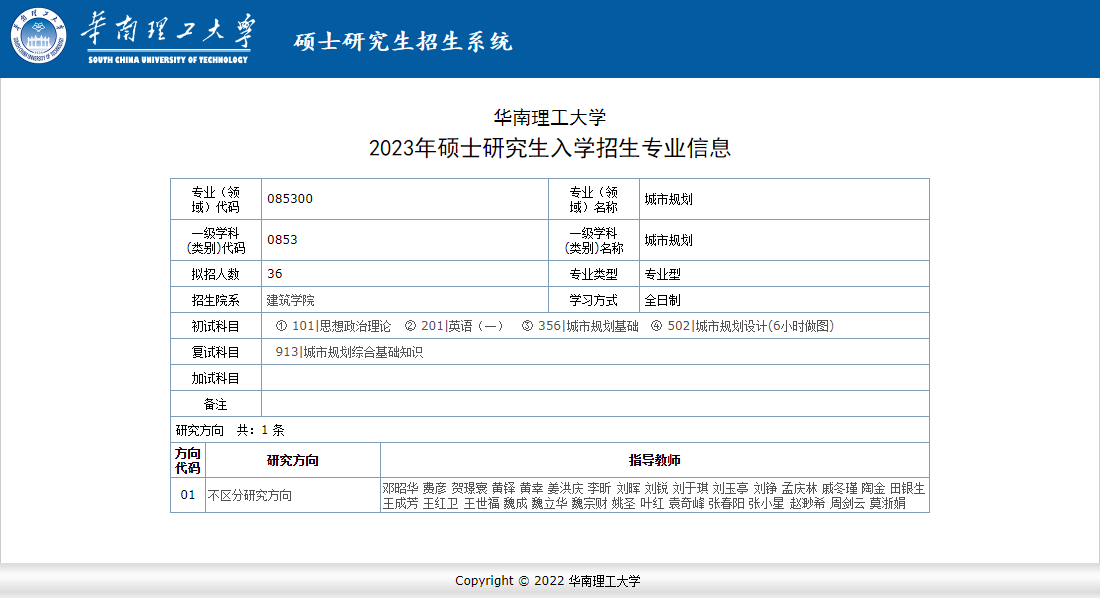This screenshot has height=600, width=1101.
Task: Click the 专业（领域）名称 label cell
Action: [x=593, y=200]
